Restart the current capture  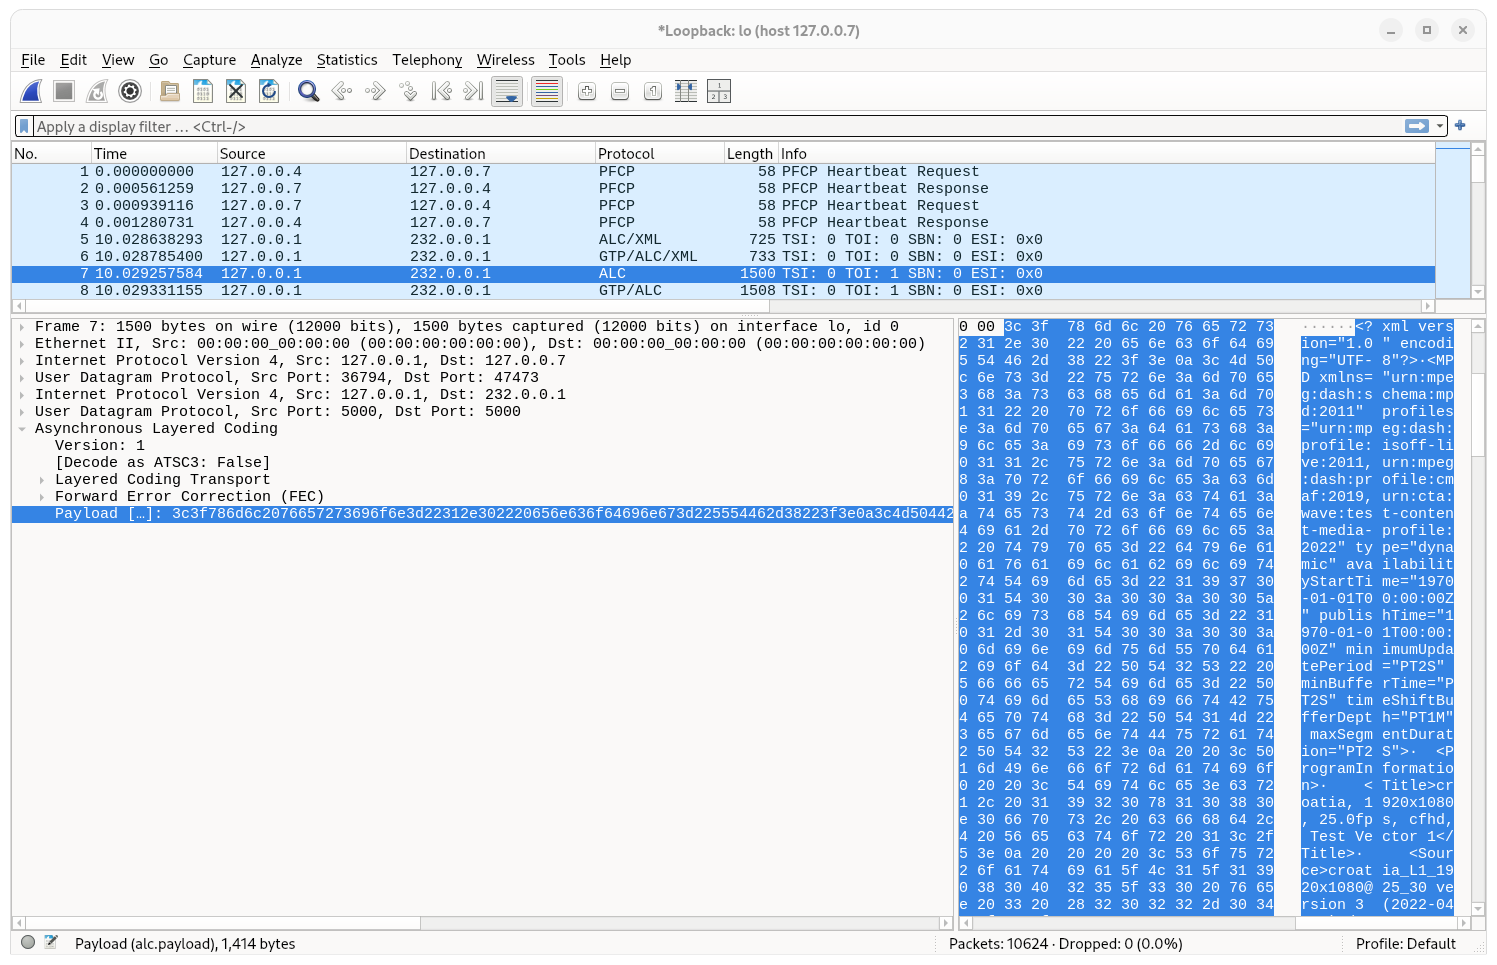click(96, 91)
